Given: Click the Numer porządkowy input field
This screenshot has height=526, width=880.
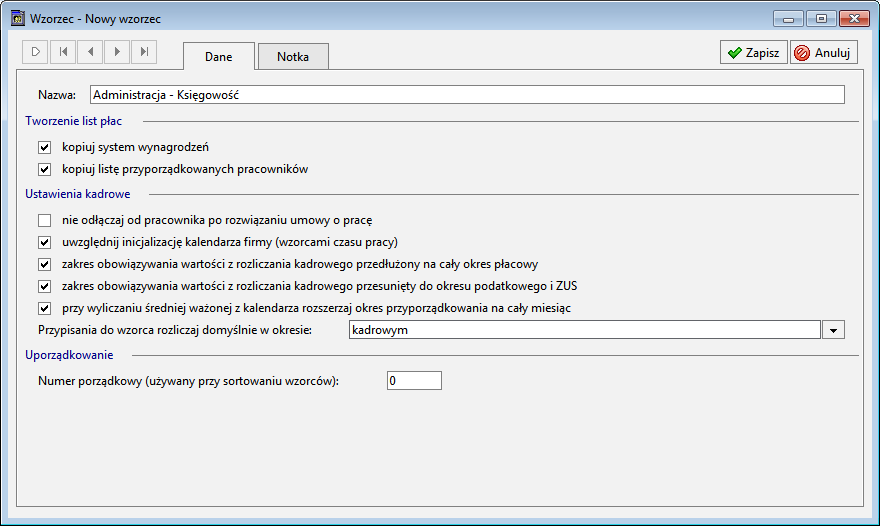Looking at the screenshot, I should pos(414,381).
